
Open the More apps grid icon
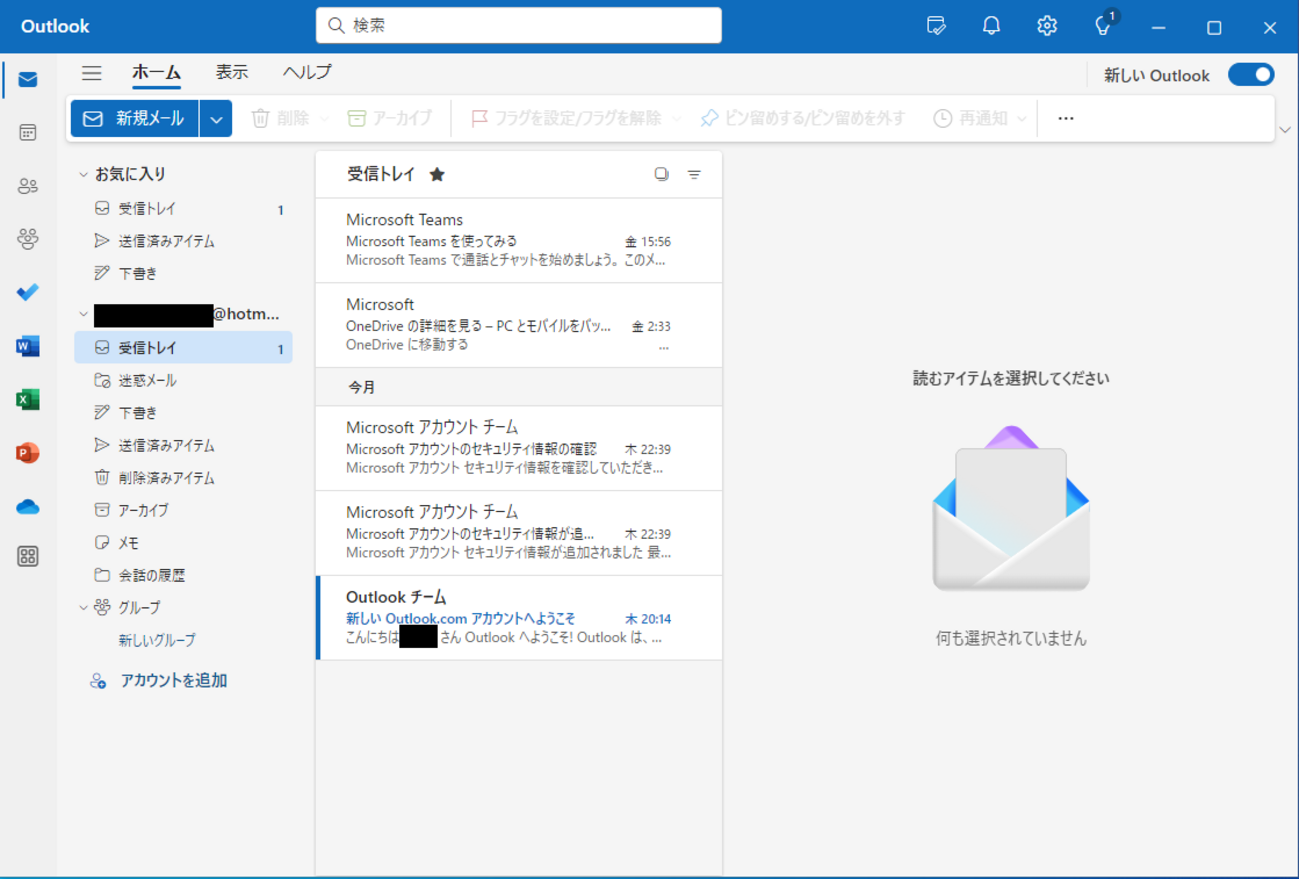click(x=28, y=557)
